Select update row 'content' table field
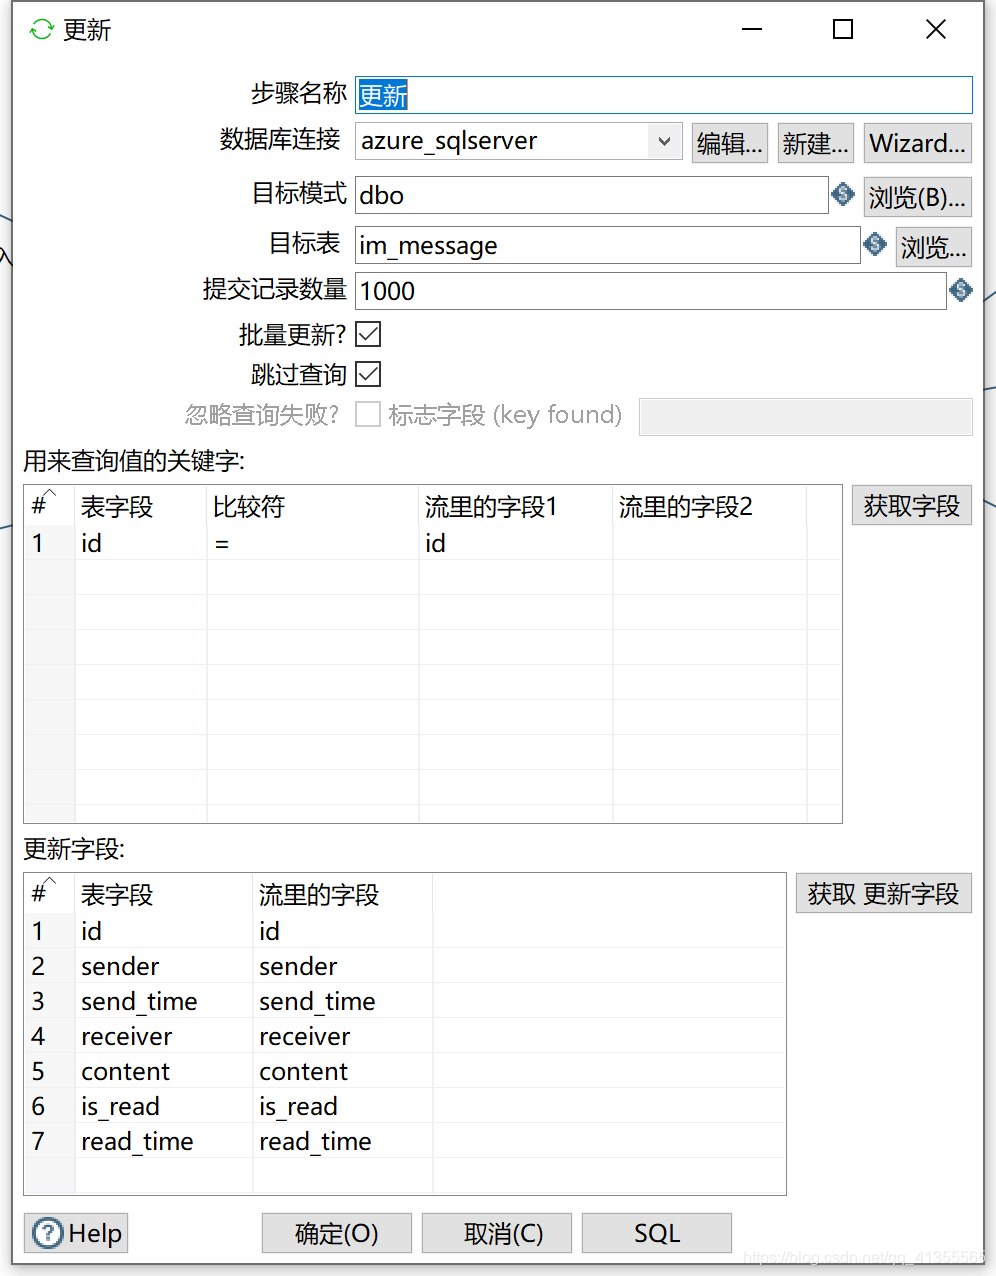996x1276 pixels. [164, 1071]
